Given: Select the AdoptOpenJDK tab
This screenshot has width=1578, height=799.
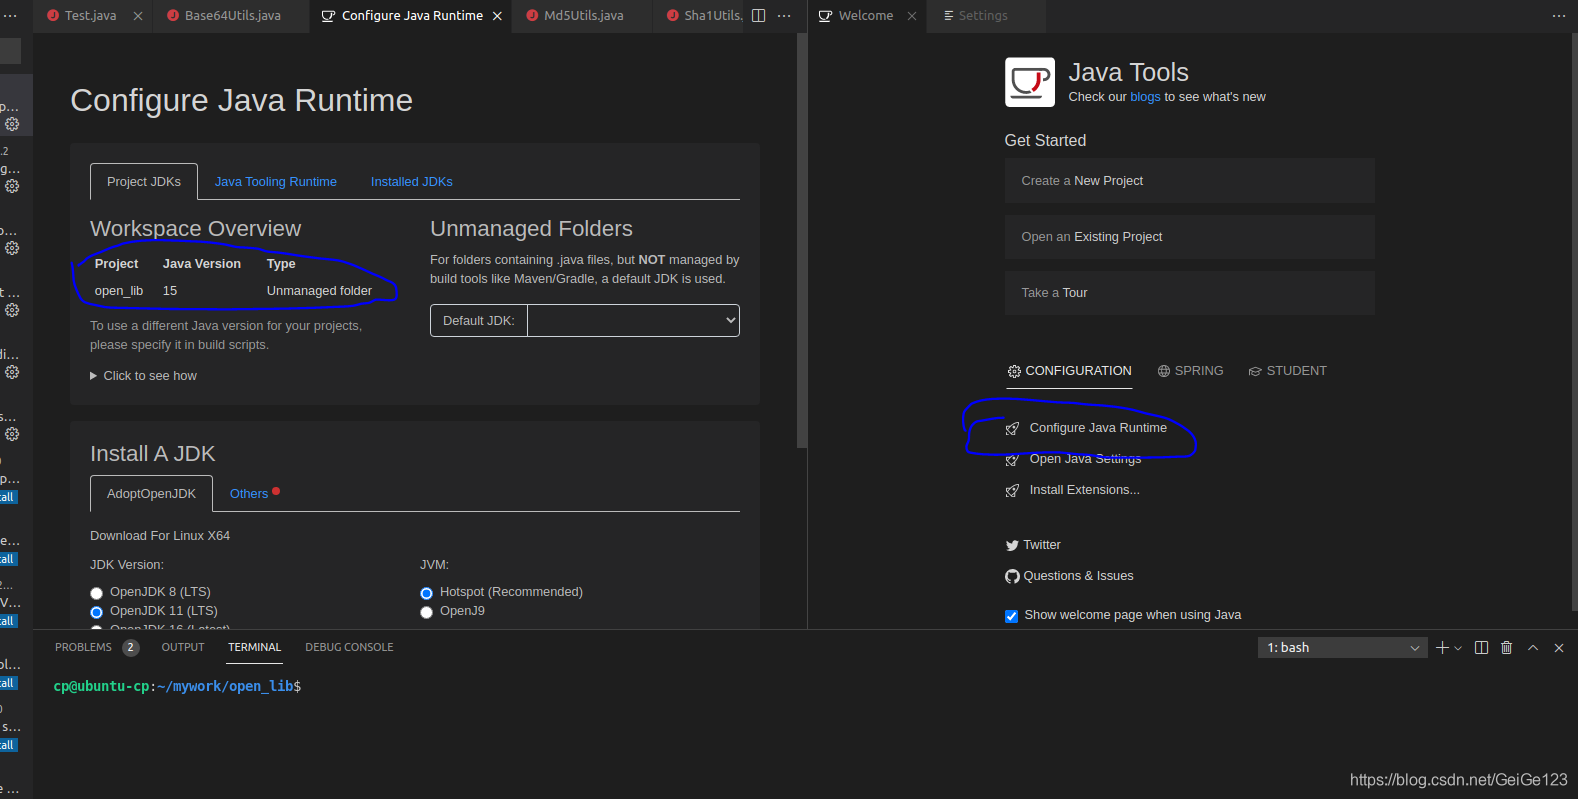Looking at the screenshot, I should (152, 494).
